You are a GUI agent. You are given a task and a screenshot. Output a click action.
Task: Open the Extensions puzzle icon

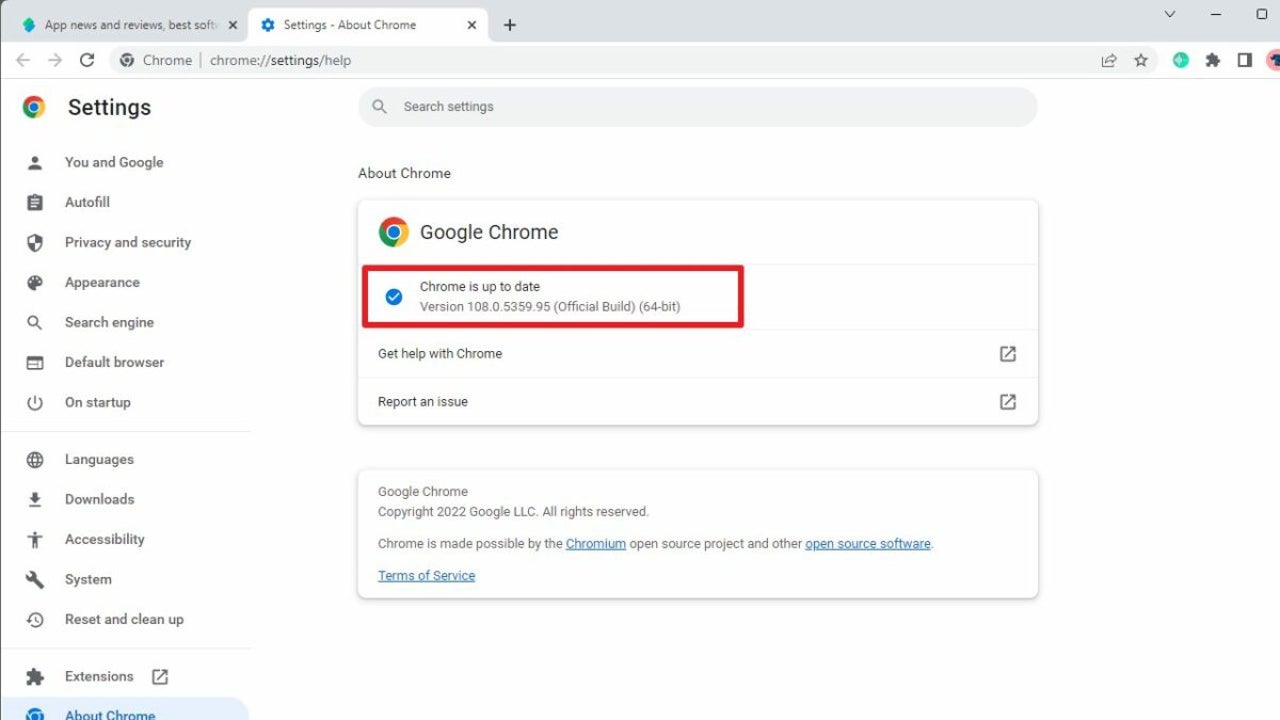(1213, 60)
